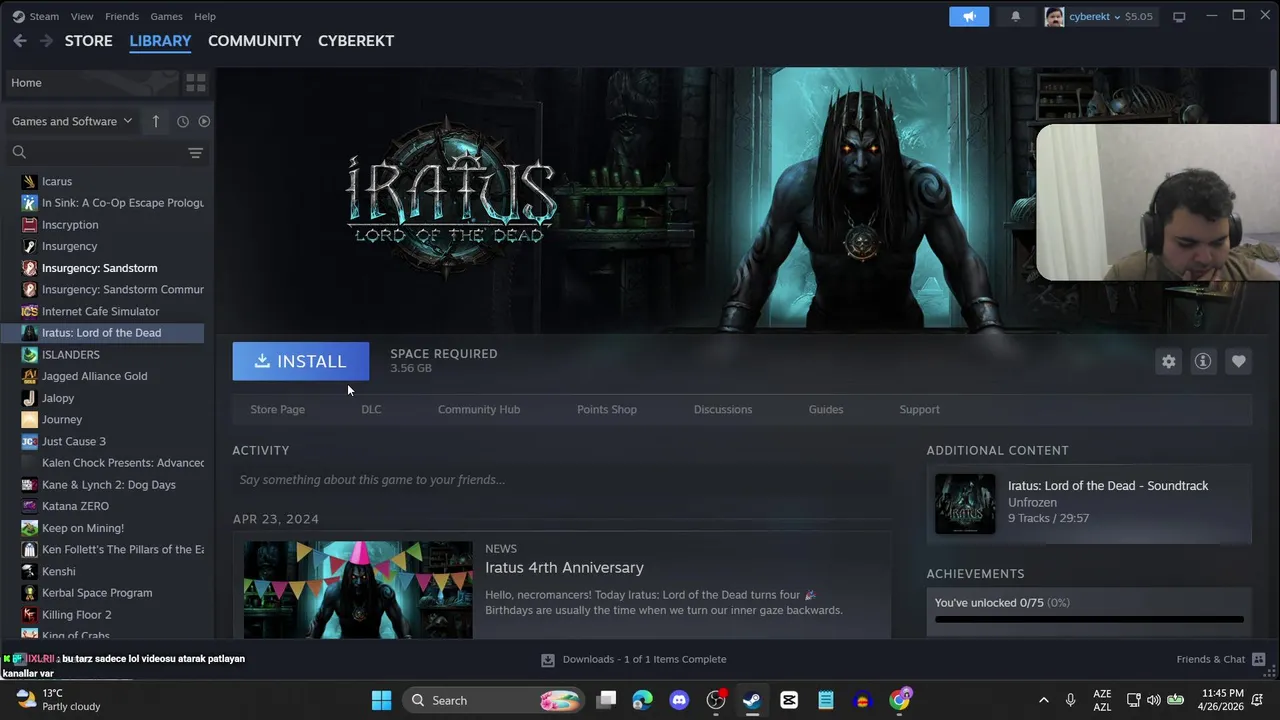
Task: Open the DLC link
Action: tap(371, 409)
